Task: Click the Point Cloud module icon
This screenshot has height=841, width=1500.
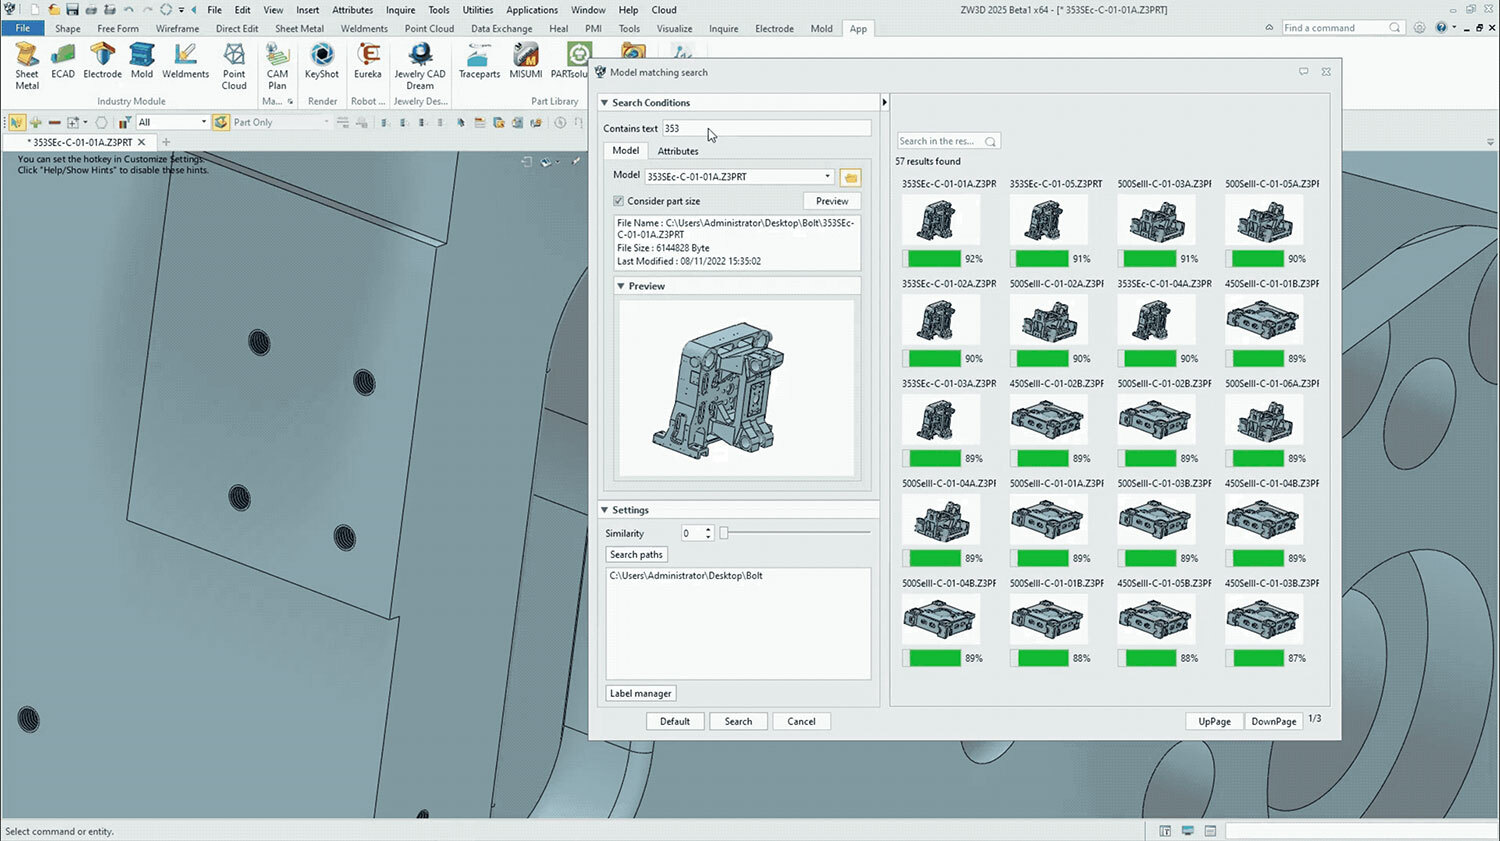Action: [234, 65]
